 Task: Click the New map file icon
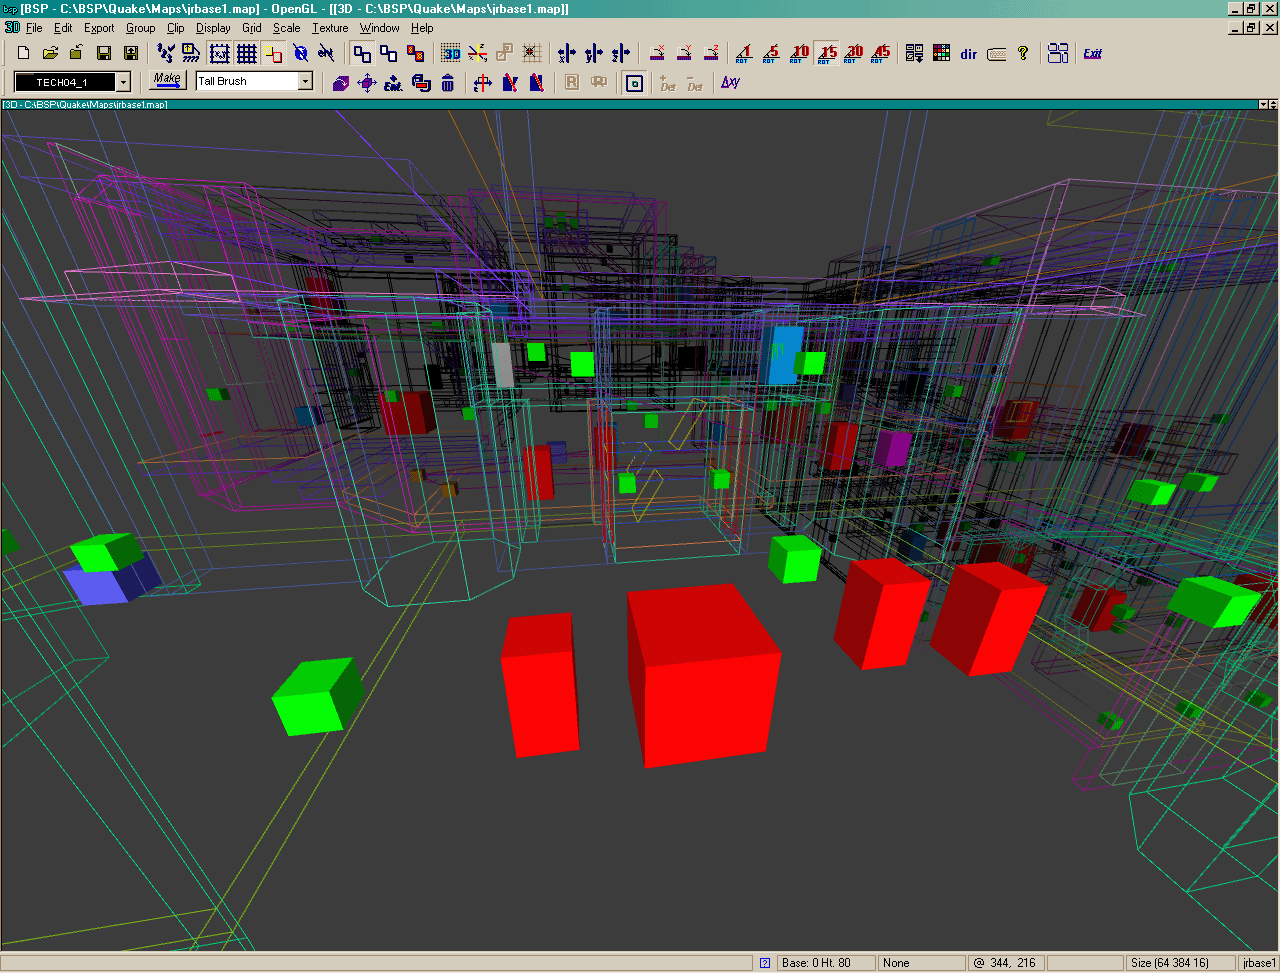point(24,53)
